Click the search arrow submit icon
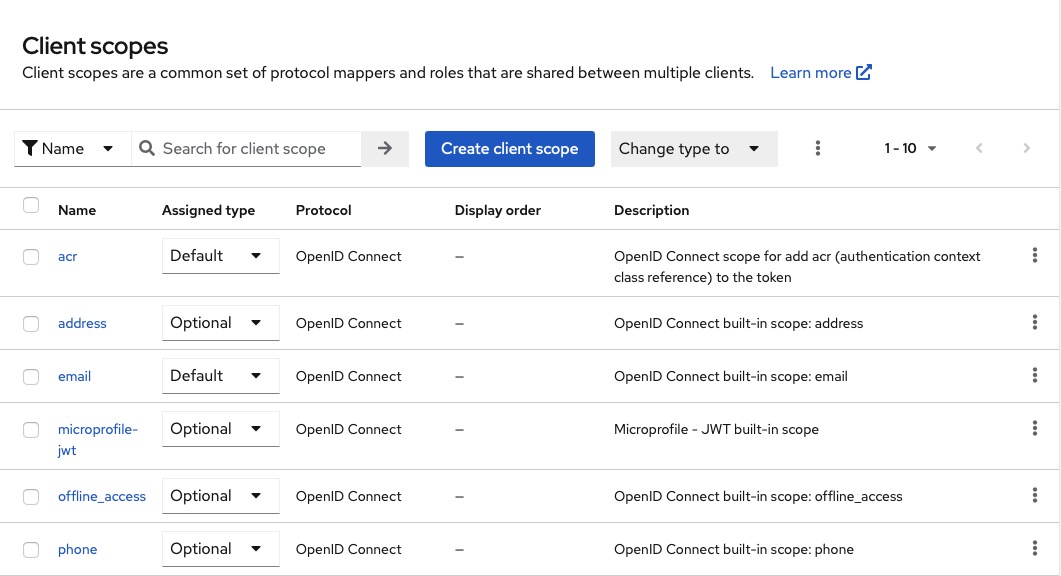This screenshot has width=1061, height=576. click(x=385, y=148)
